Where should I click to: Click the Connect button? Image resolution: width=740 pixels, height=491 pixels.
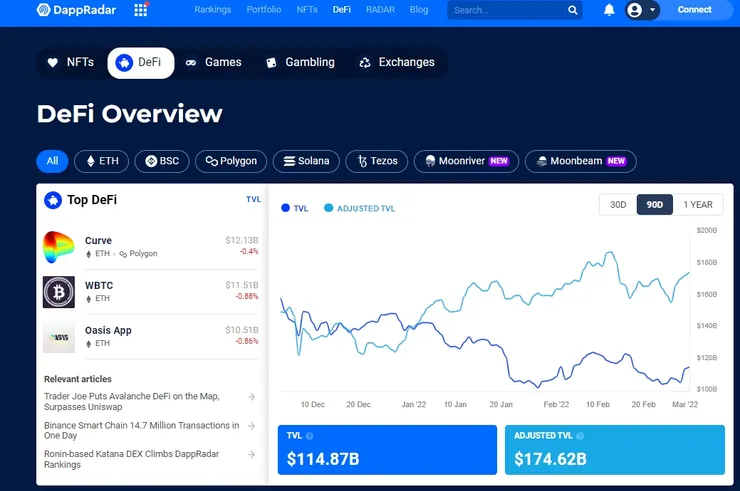coord(694,9)
